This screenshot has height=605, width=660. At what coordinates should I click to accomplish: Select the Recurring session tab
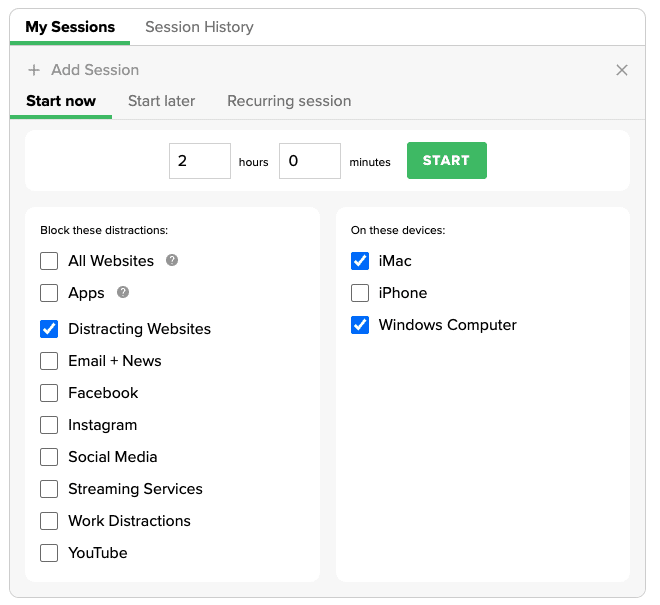pos(289,101)
